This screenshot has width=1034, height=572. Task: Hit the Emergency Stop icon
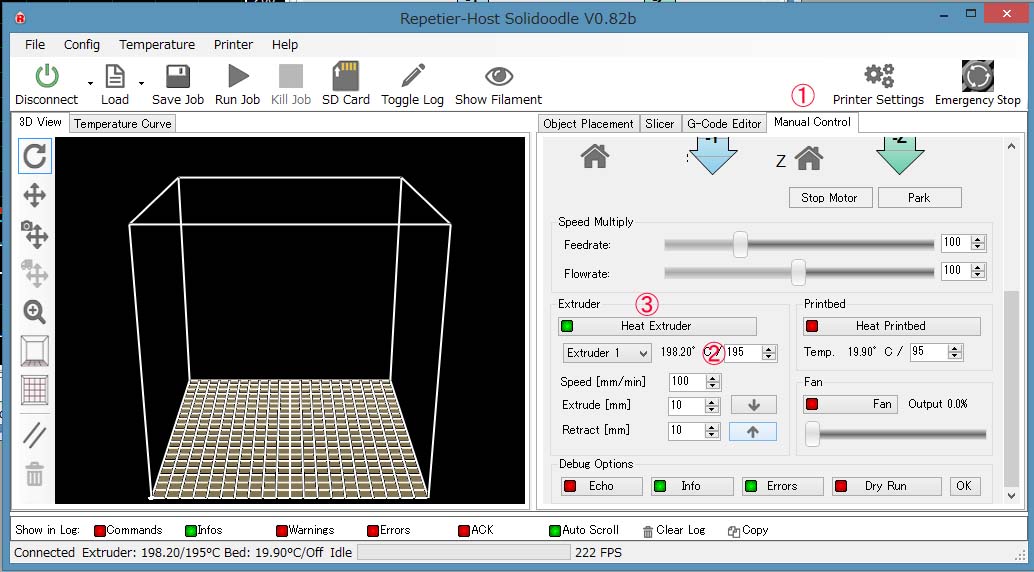point(977,76)
